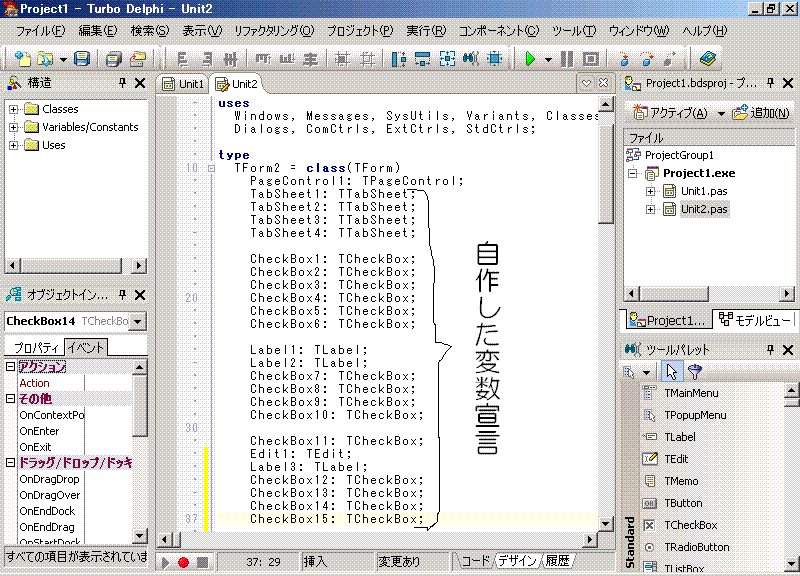This screenshot has height=576, width=800.
Task: Click the binoculars toolbar icon
Action: point(470,59)
